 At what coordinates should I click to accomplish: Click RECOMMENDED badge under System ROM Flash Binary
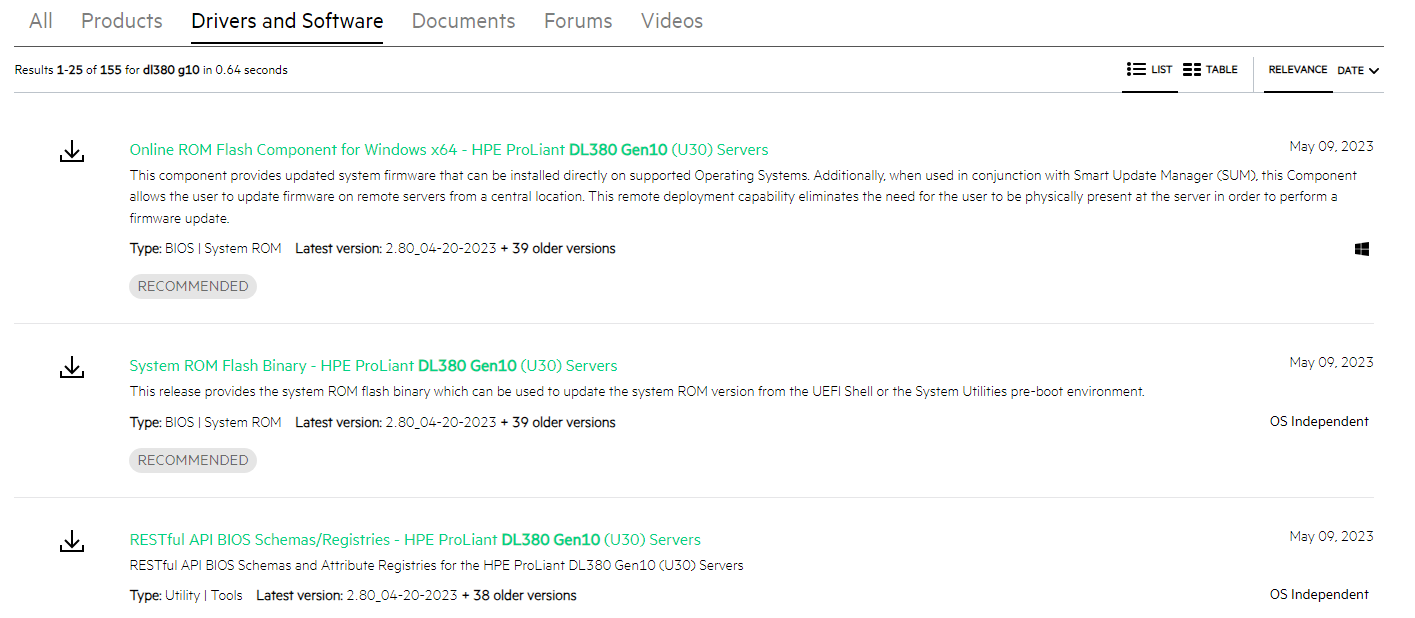[x=193, y=460]
